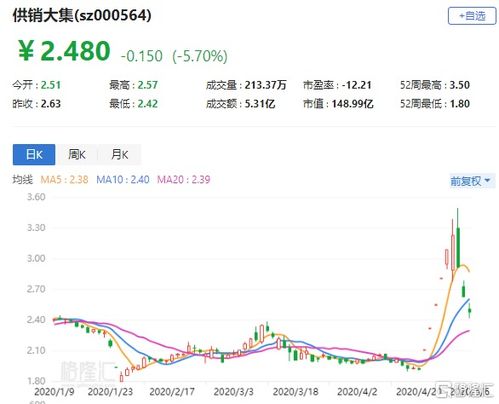
Task: Click the stock title 供销大集(sz000564)
Action: click(x=82, y=15)
